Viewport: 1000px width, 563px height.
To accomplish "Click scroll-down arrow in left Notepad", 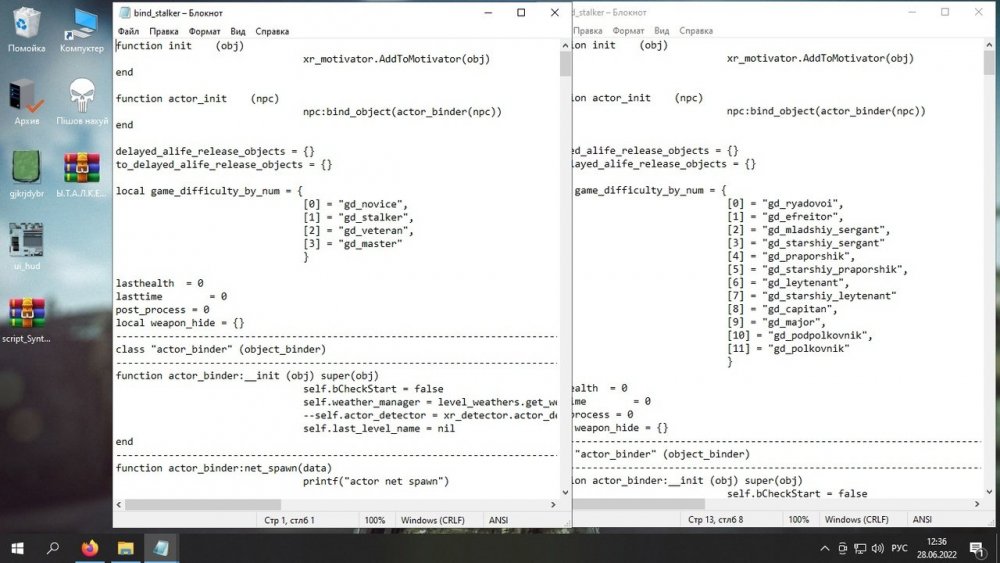I will [565, 492].
